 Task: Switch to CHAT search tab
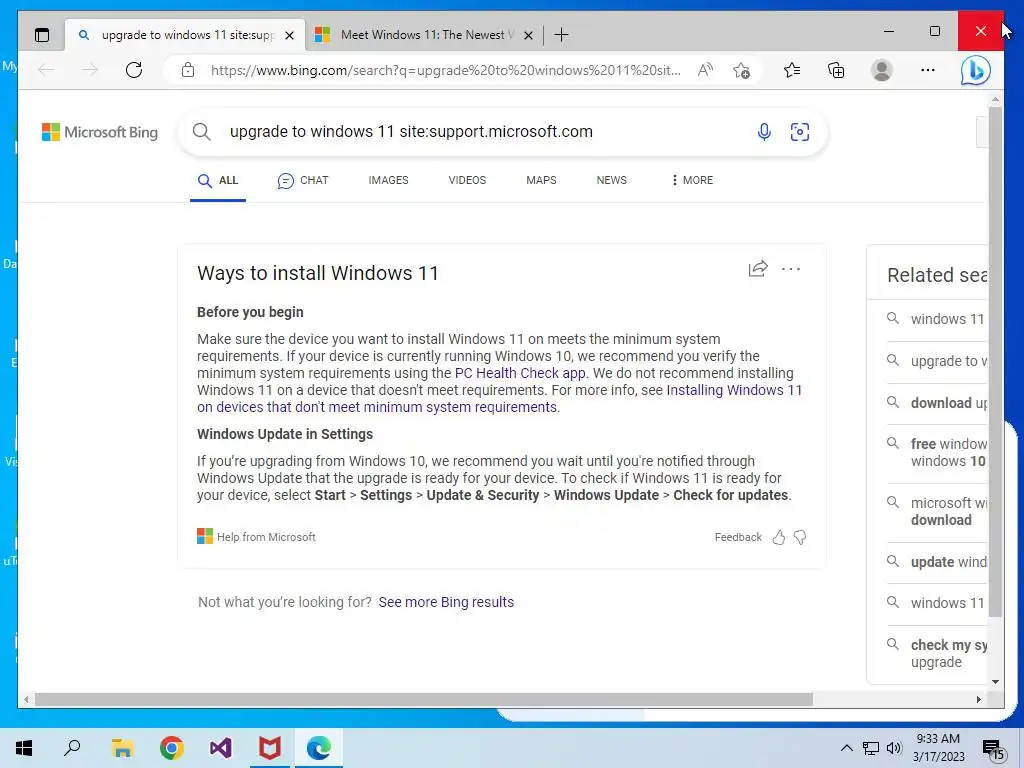click(303, 180)
